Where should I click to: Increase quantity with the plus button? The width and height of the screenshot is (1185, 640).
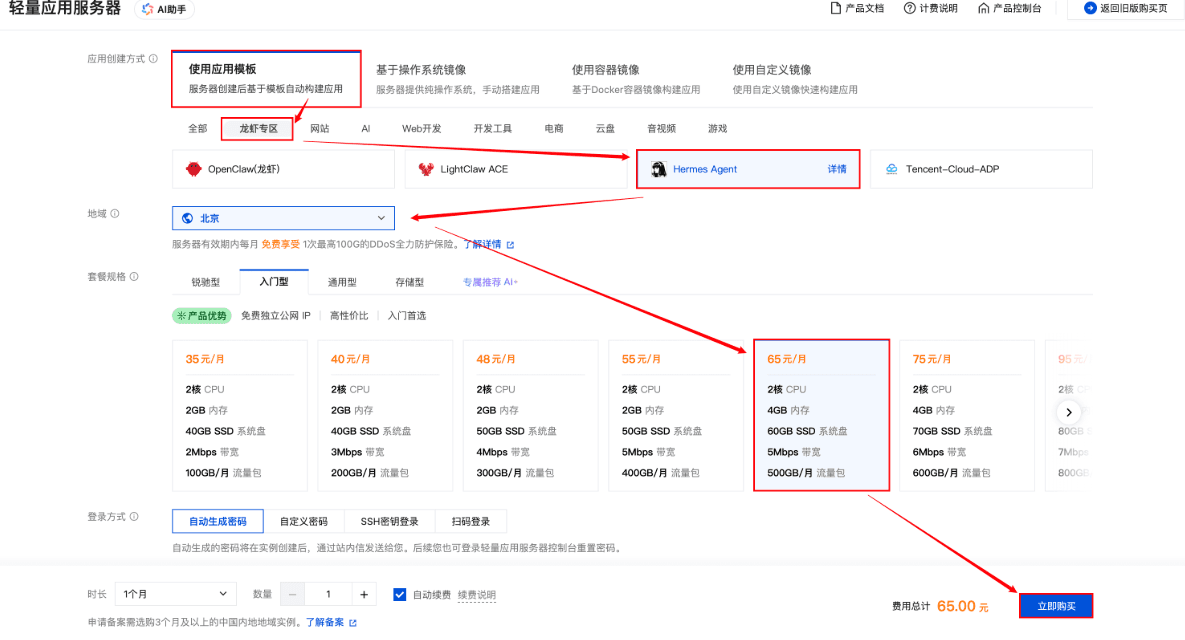(363, 594)
